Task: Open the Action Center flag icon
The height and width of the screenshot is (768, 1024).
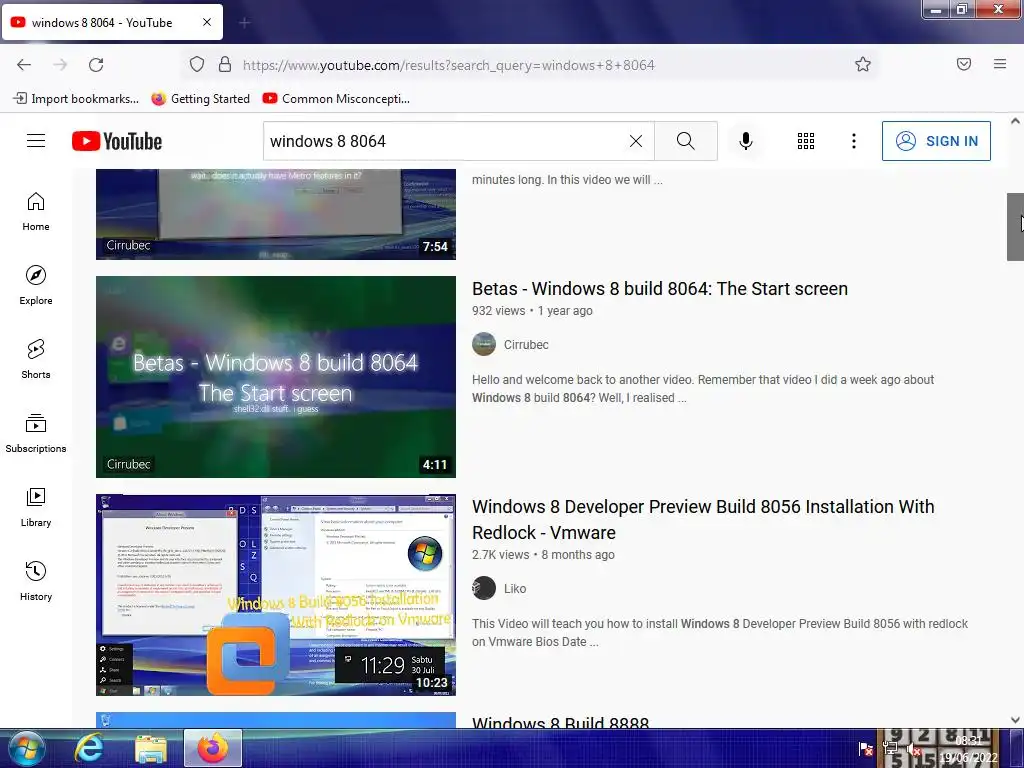Action: coord(865,748)
